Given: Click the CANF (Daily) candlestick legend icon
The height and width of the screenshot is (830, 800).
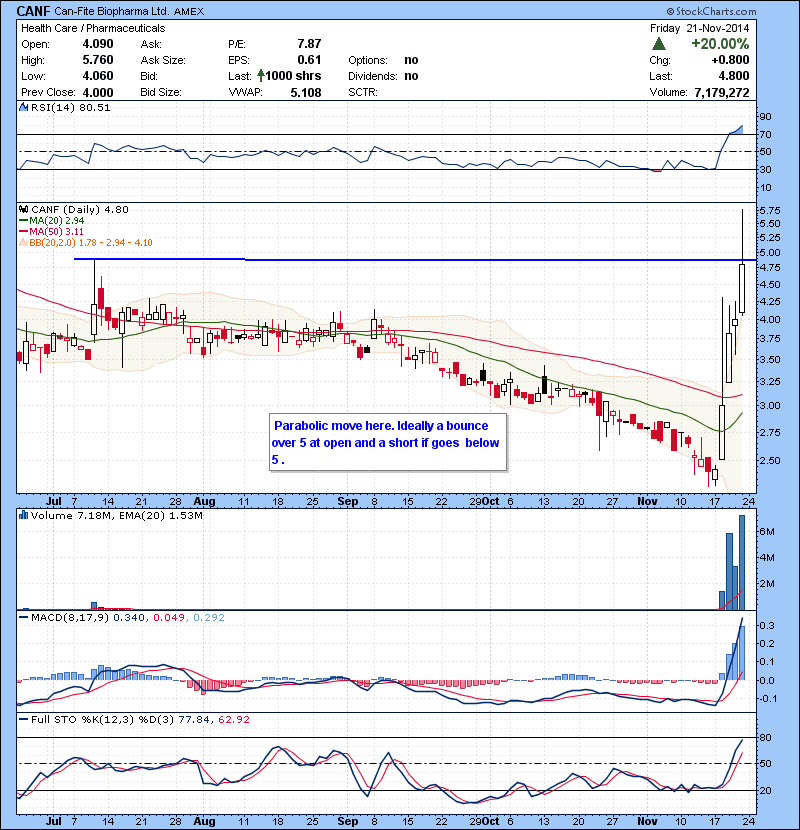Looking at the screenshot, I should [x=23, y=209].
